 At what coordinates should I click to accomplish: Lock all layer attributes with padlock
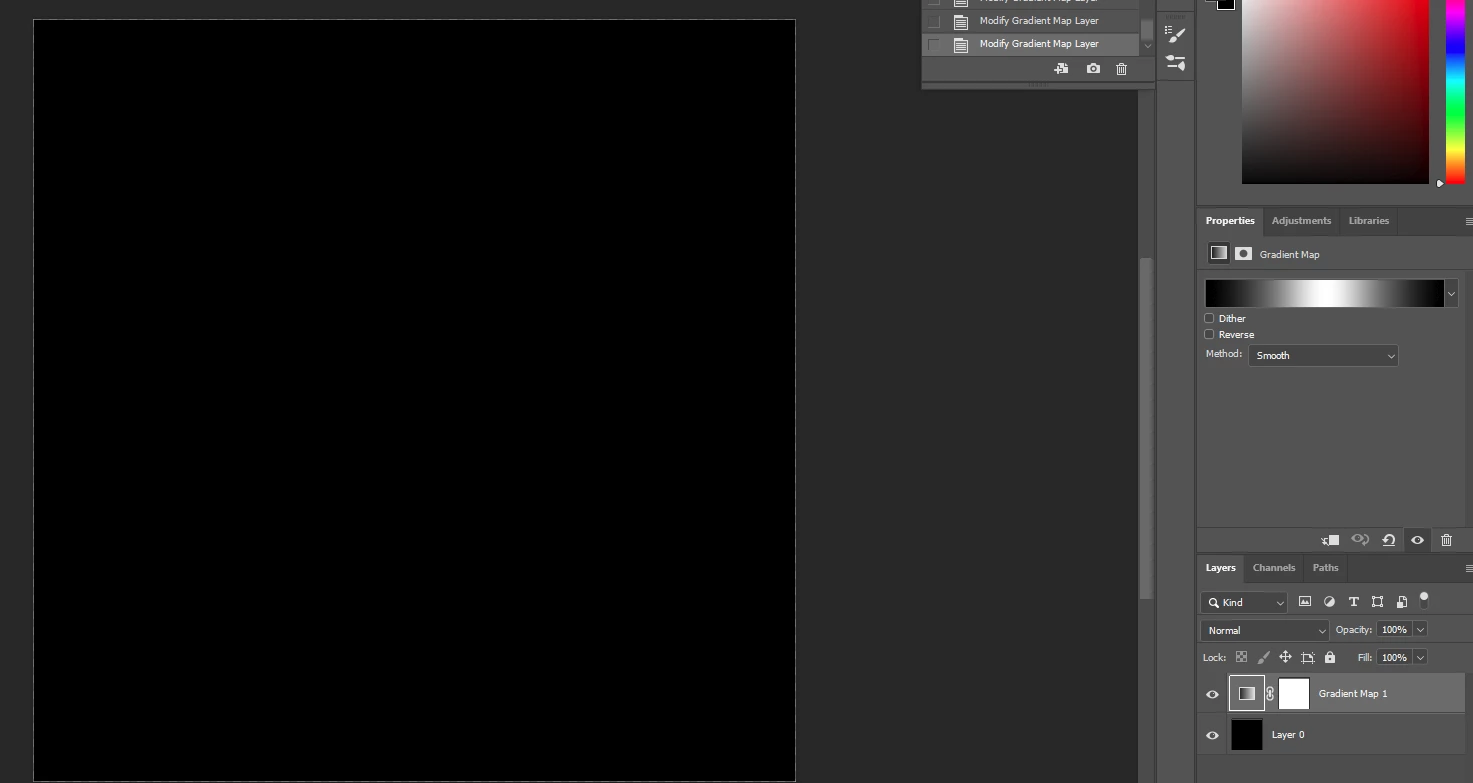pos(1329,657)
